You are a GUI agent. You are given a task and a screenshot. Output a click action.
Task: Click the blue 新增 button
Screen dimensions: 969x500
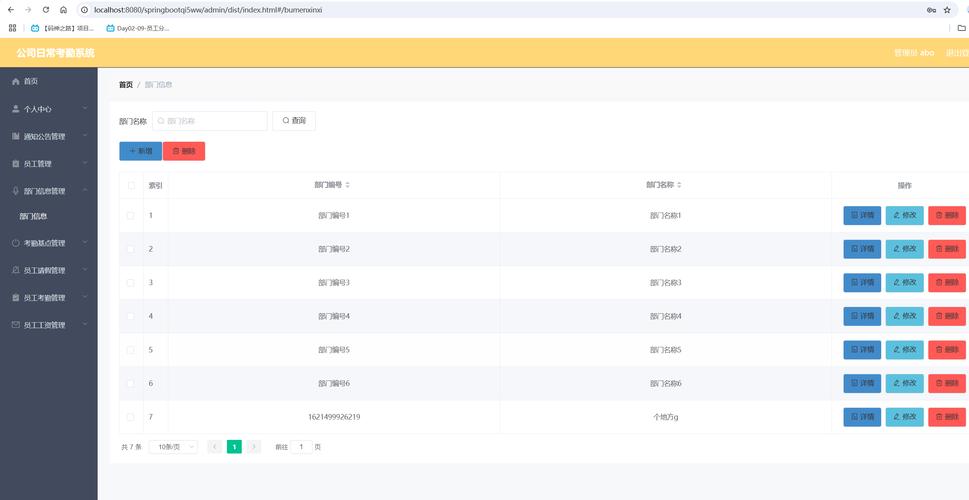click(x=140, y=151)
